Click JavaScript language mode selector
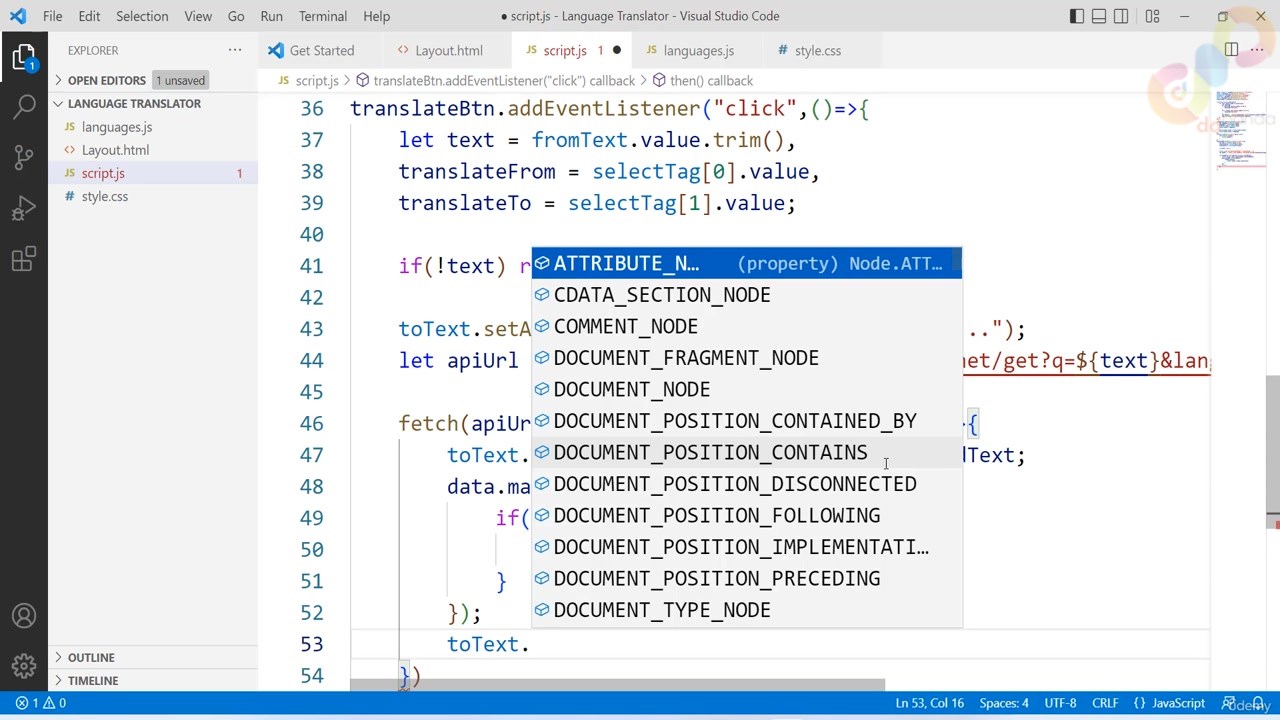 (1169, 703)
